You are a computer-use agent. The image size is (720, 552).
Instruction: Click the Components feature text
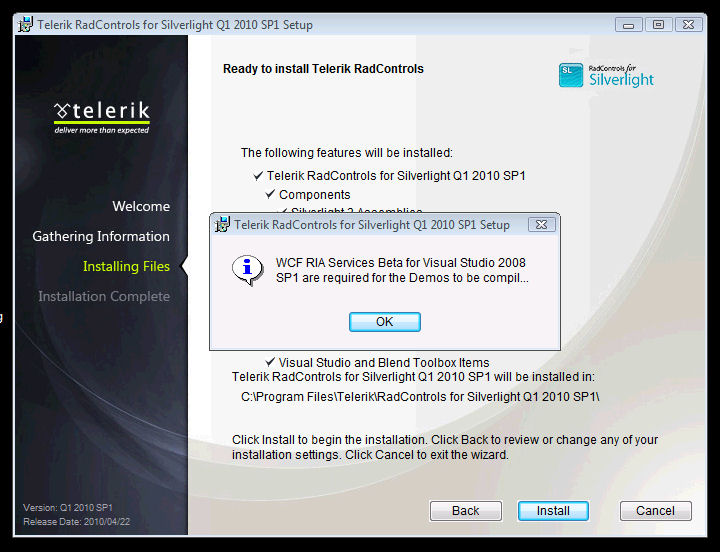click(x=315, y=195)
